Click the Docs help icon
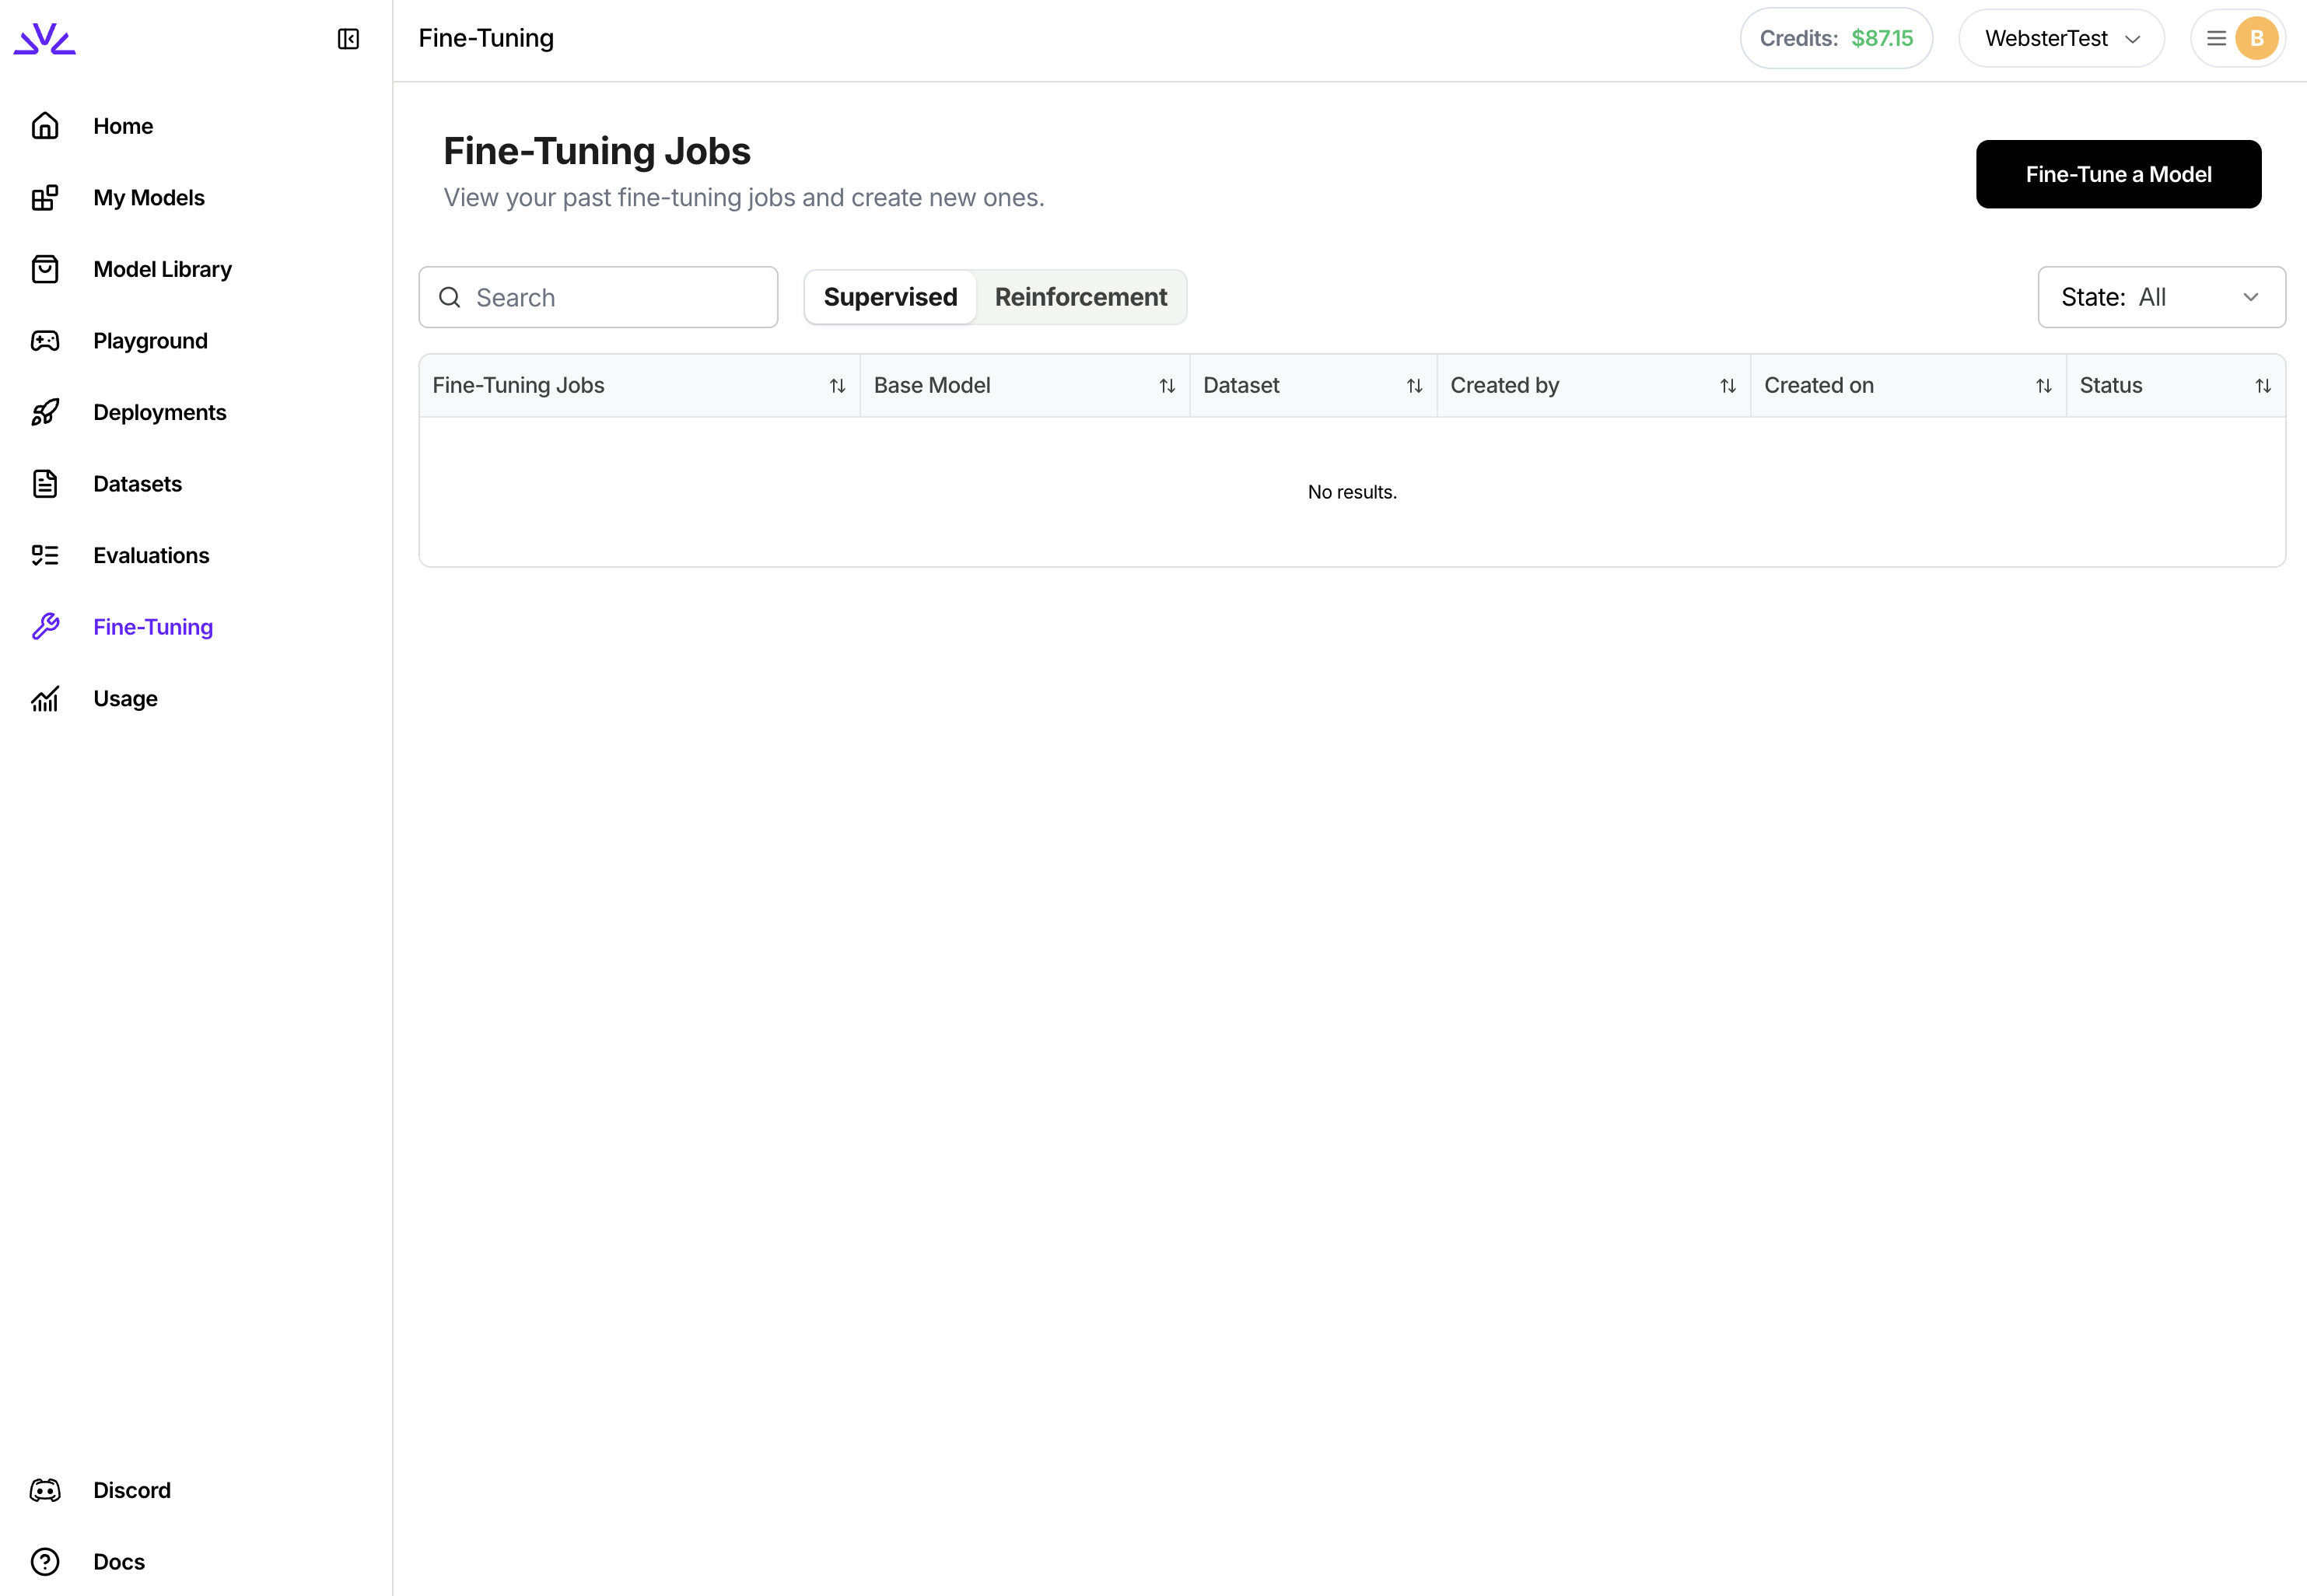This screenshot has height=1596, width=2307. 45,1562
